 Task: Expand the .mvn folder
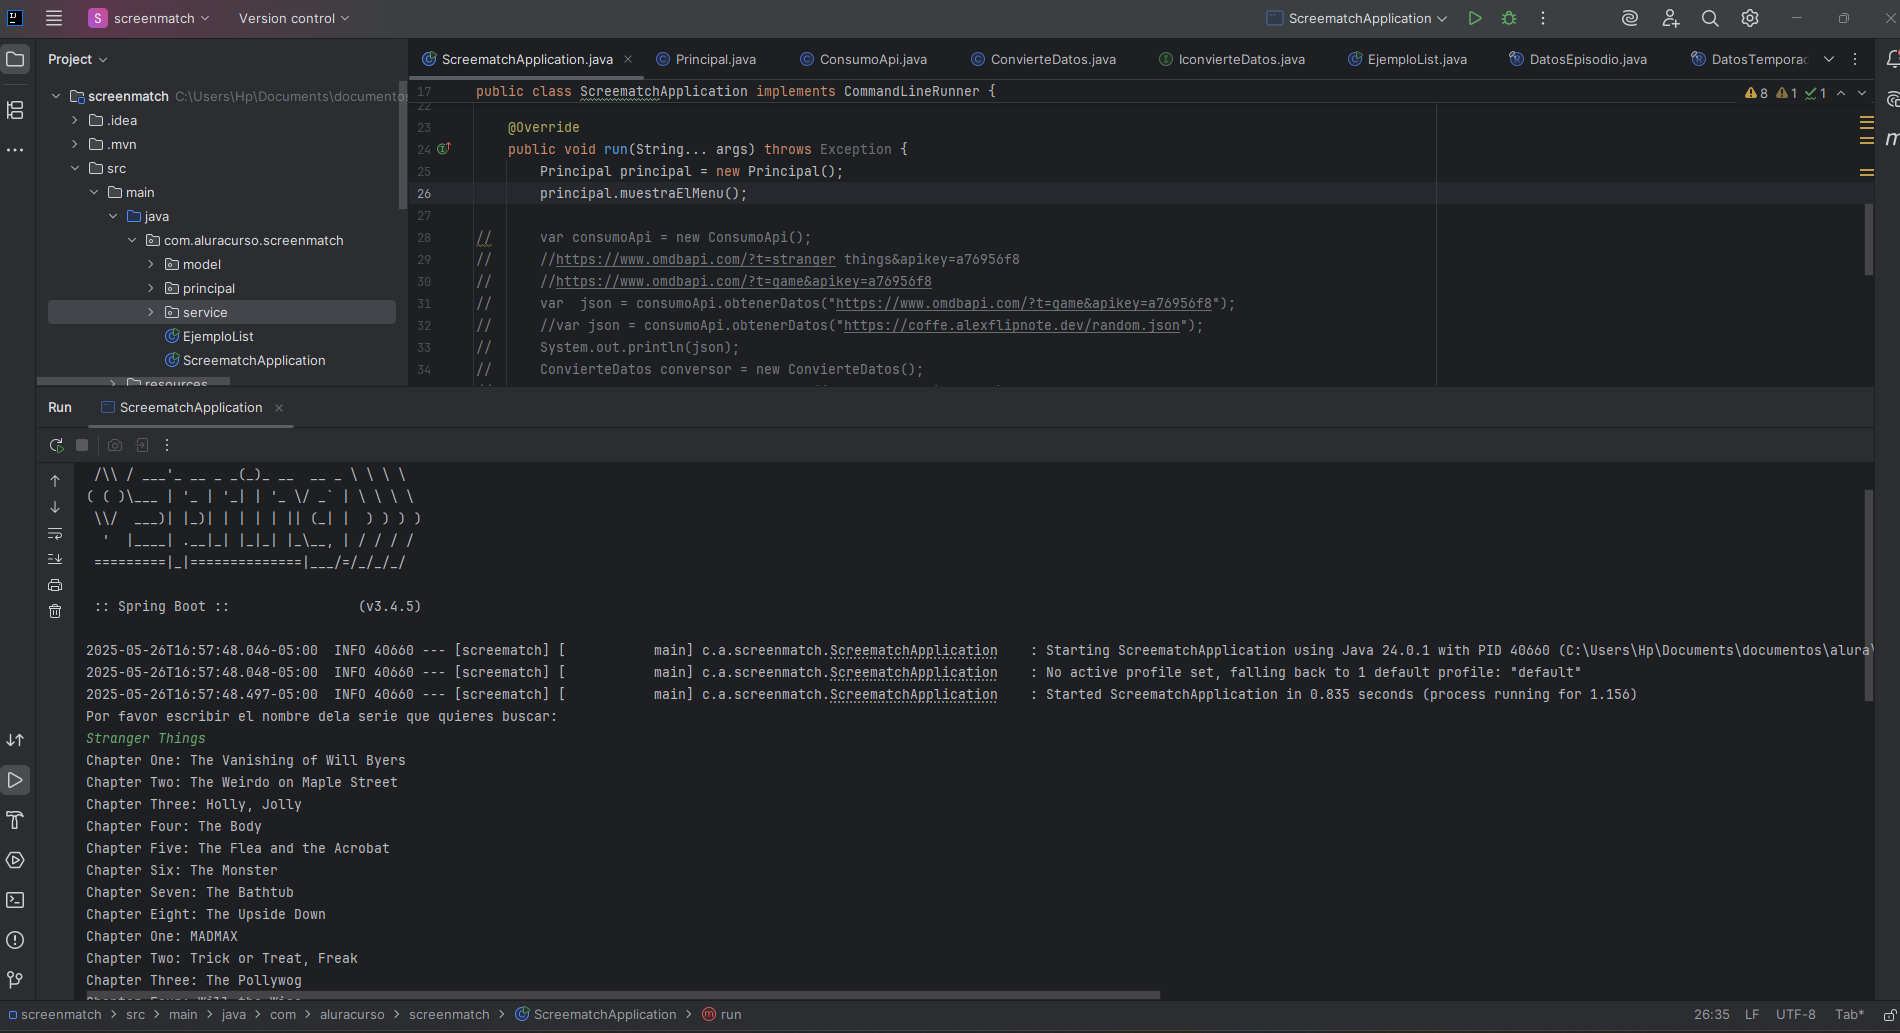pos(75,144)
